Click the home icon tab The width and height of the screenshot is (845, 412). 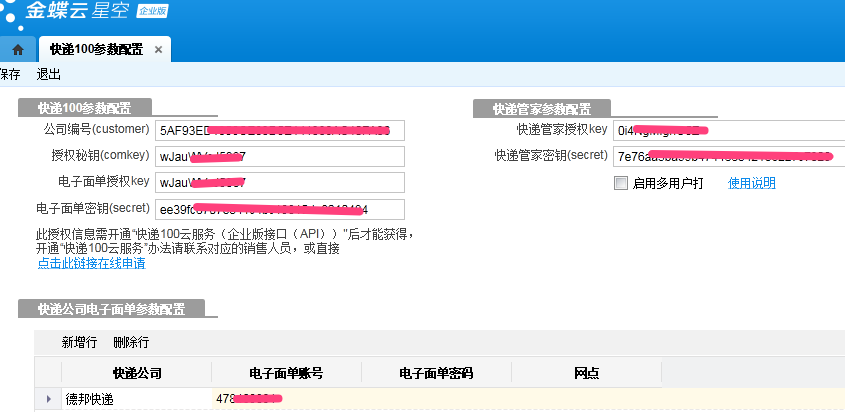(17, 49)
